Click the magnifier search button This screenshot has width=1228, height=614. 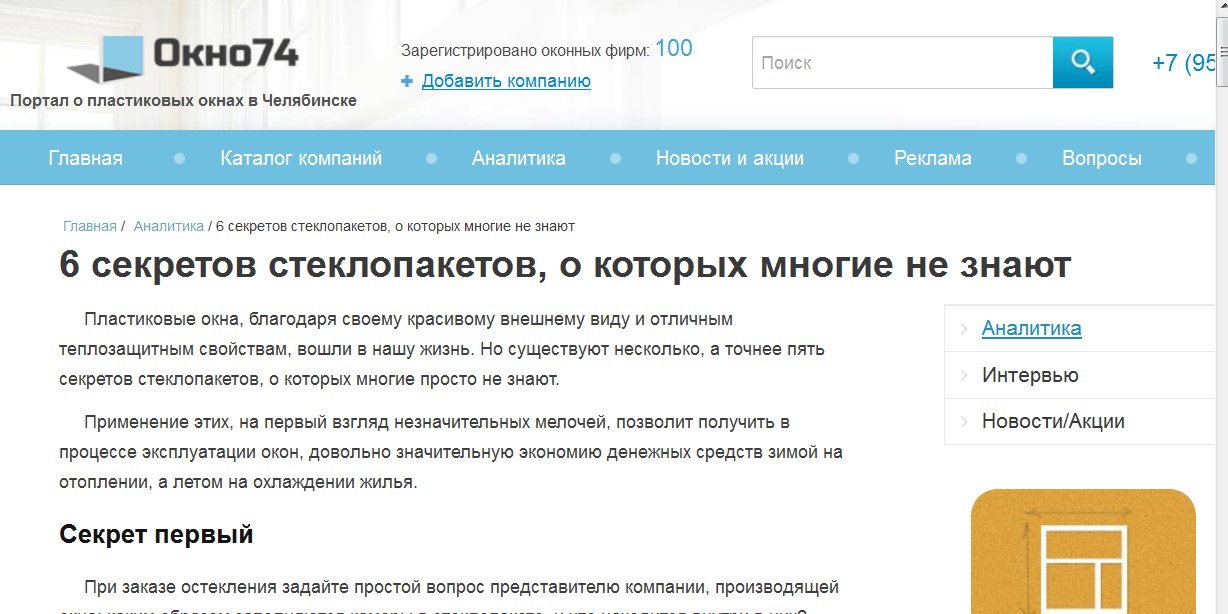pos(1083,62)
